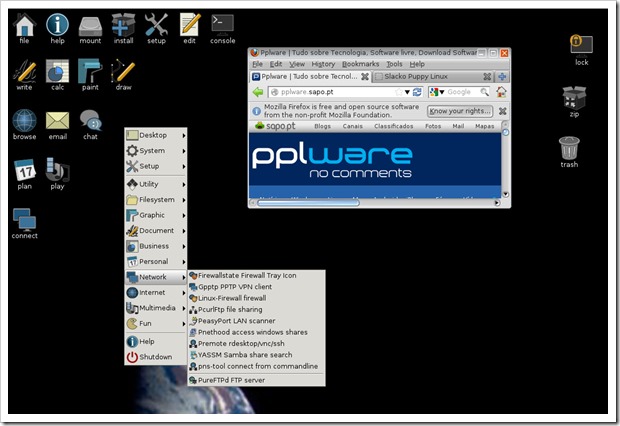Launch the edit text editor icon

point(189,28)
